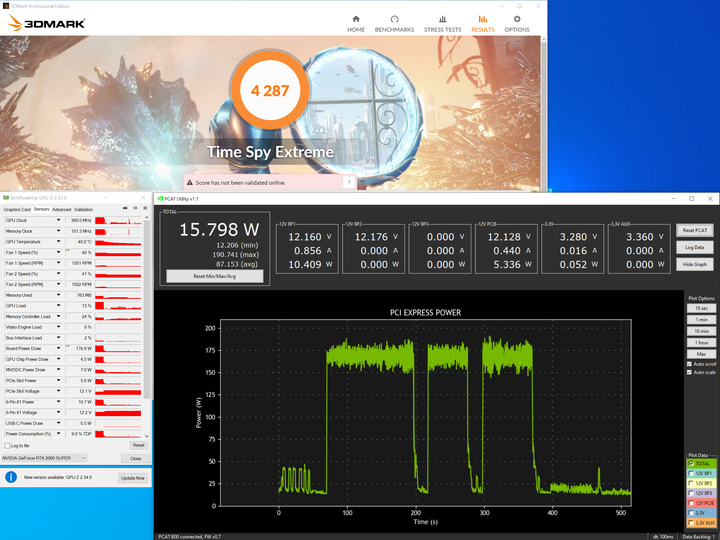Open the 3DMark Options gear icon
The image size is (720, 540).
pos(517,19)
